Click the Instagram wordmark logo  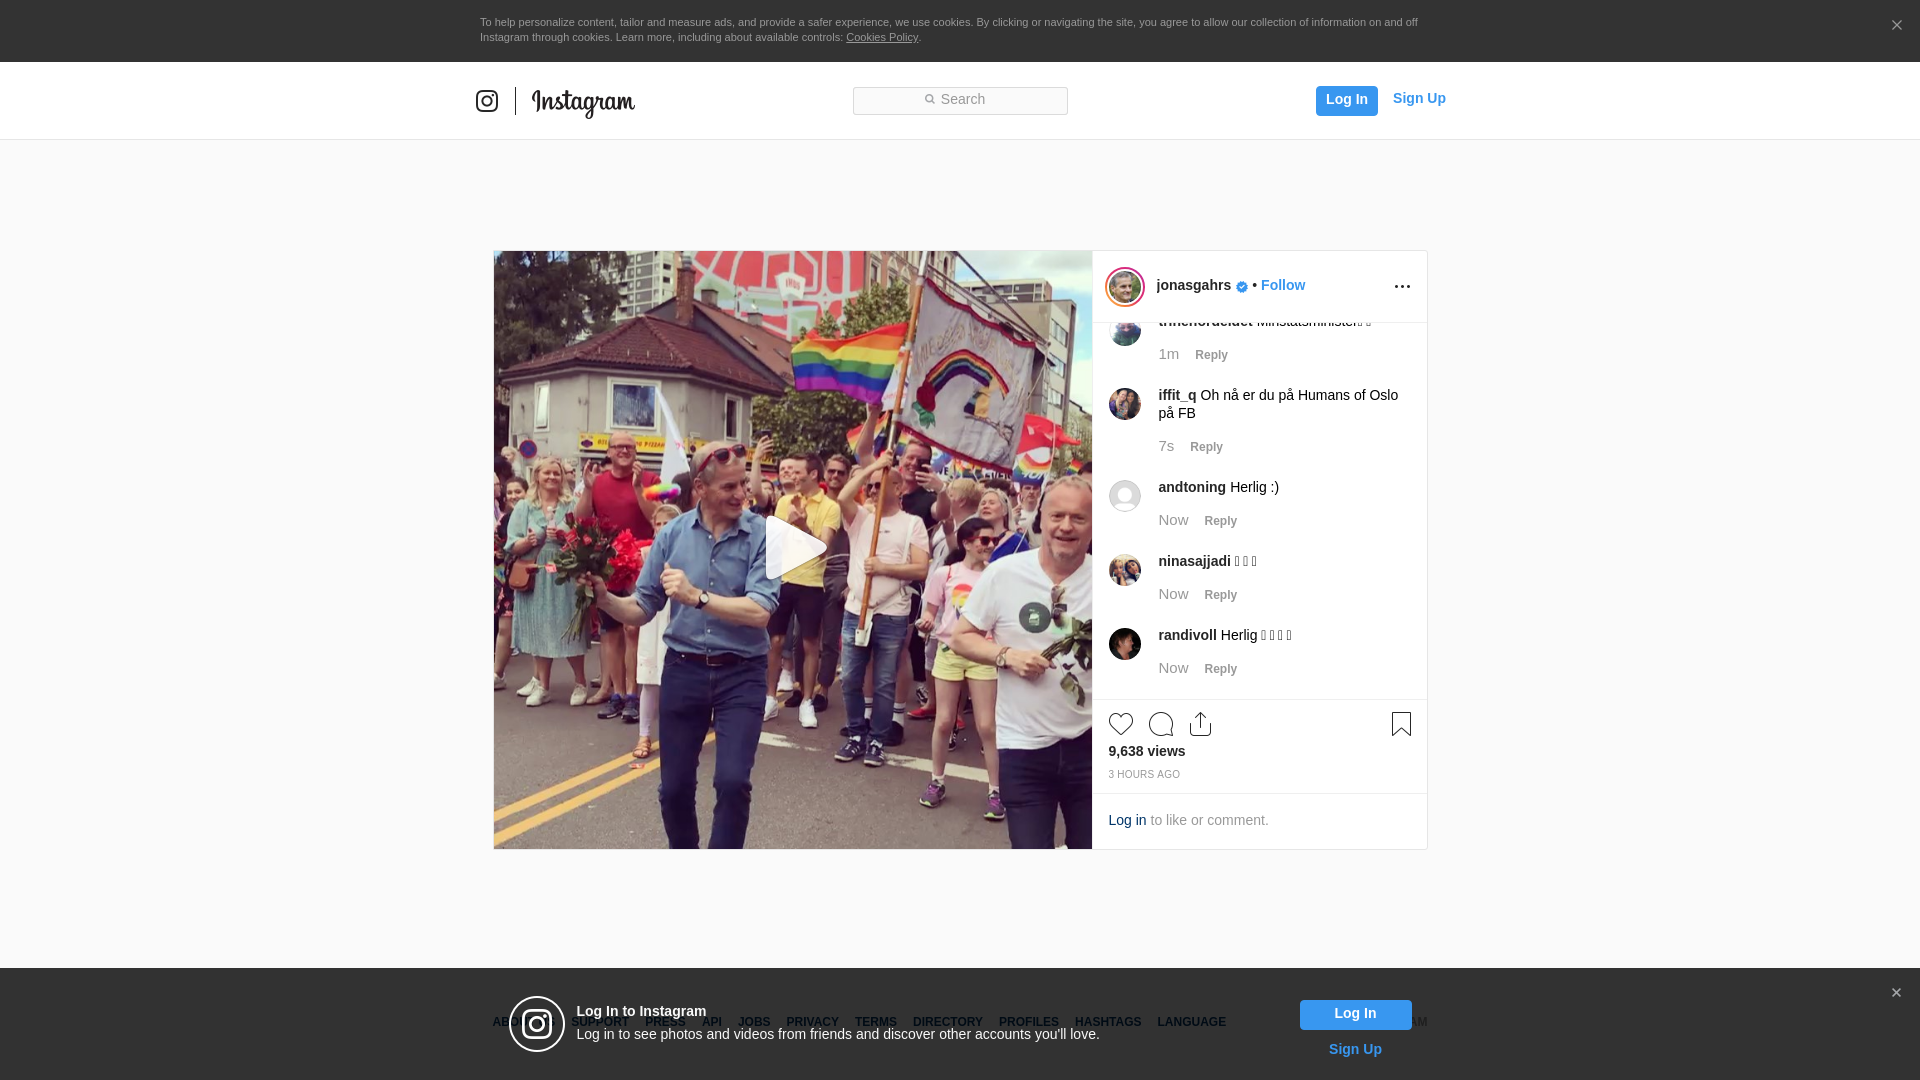pyautogui.click(x=583, y=102)
